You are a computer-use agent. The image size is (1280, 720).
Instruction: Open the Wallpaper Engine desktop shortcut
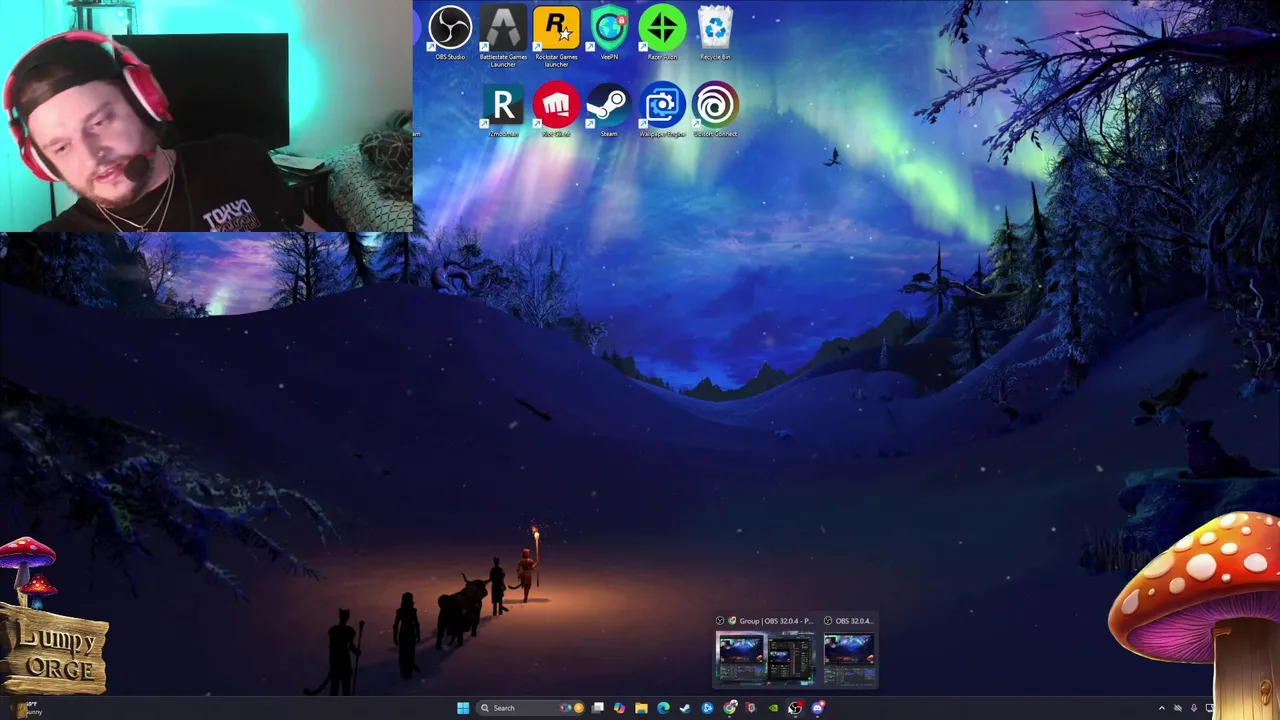[x=662, y=111]
